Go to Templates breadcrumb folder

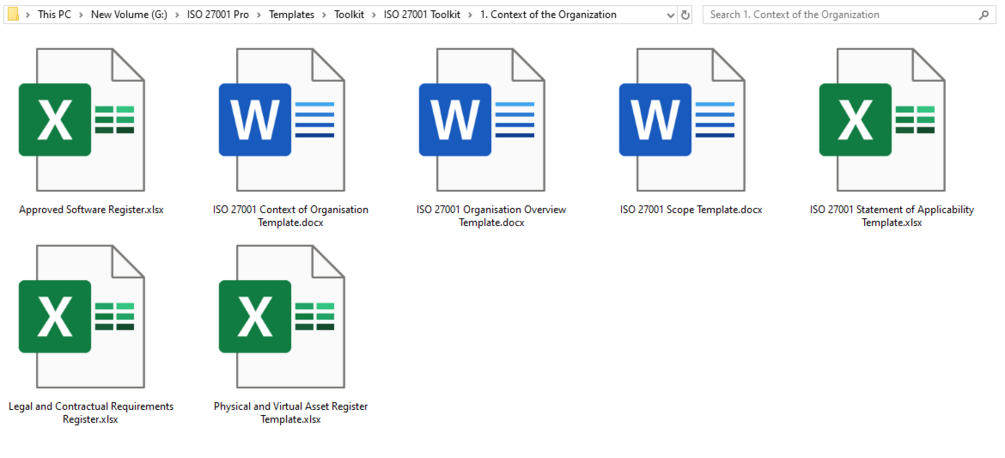[292, 15]
